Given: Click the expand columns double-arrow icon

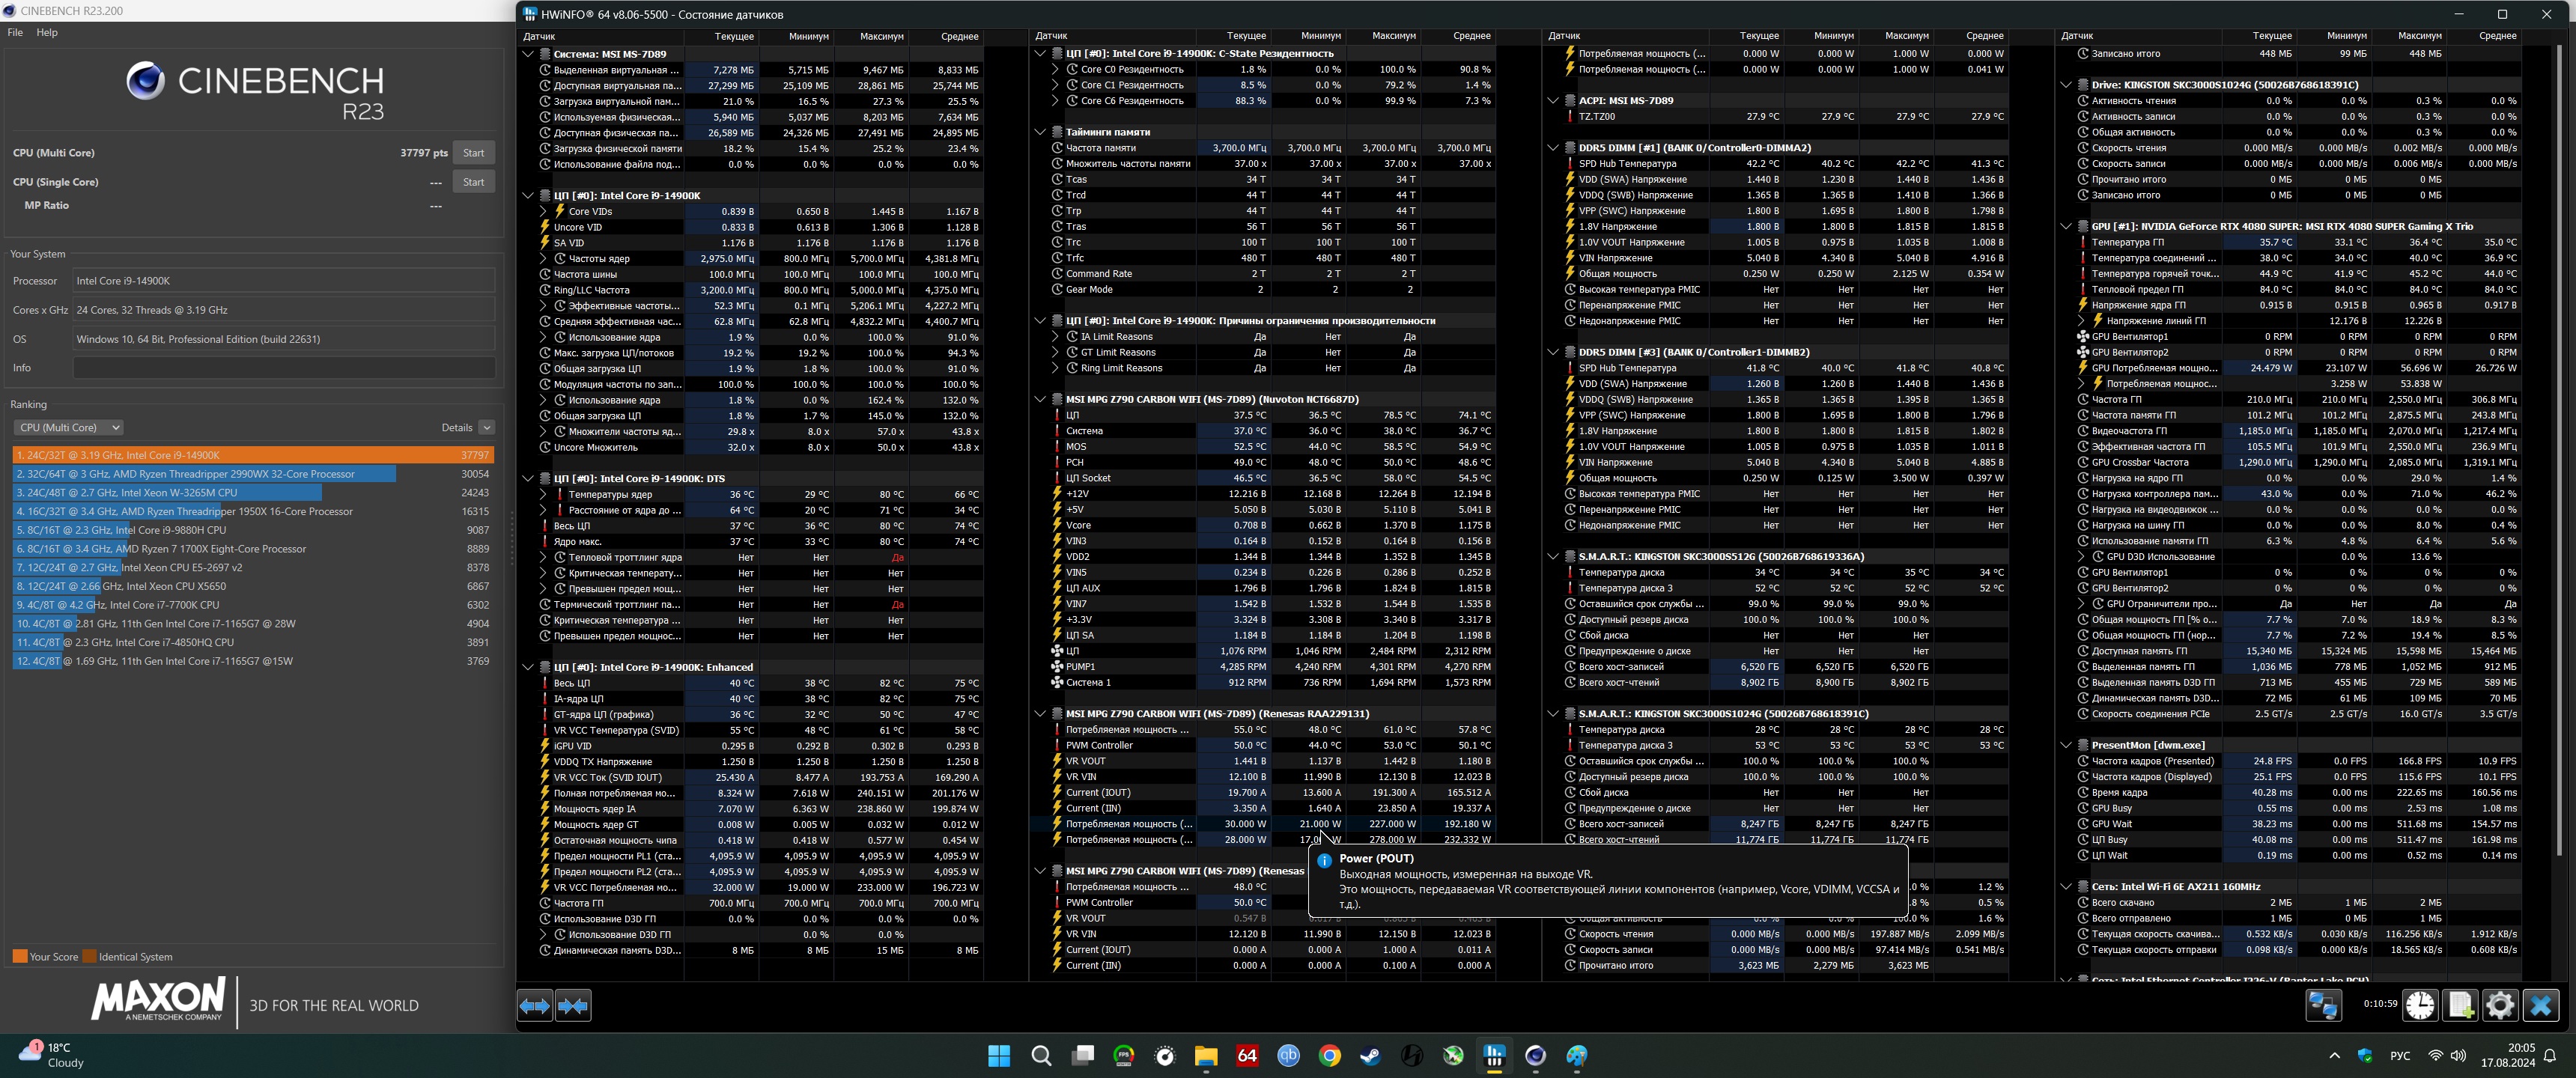Looking at the screenshot, I should [535, 1005].
